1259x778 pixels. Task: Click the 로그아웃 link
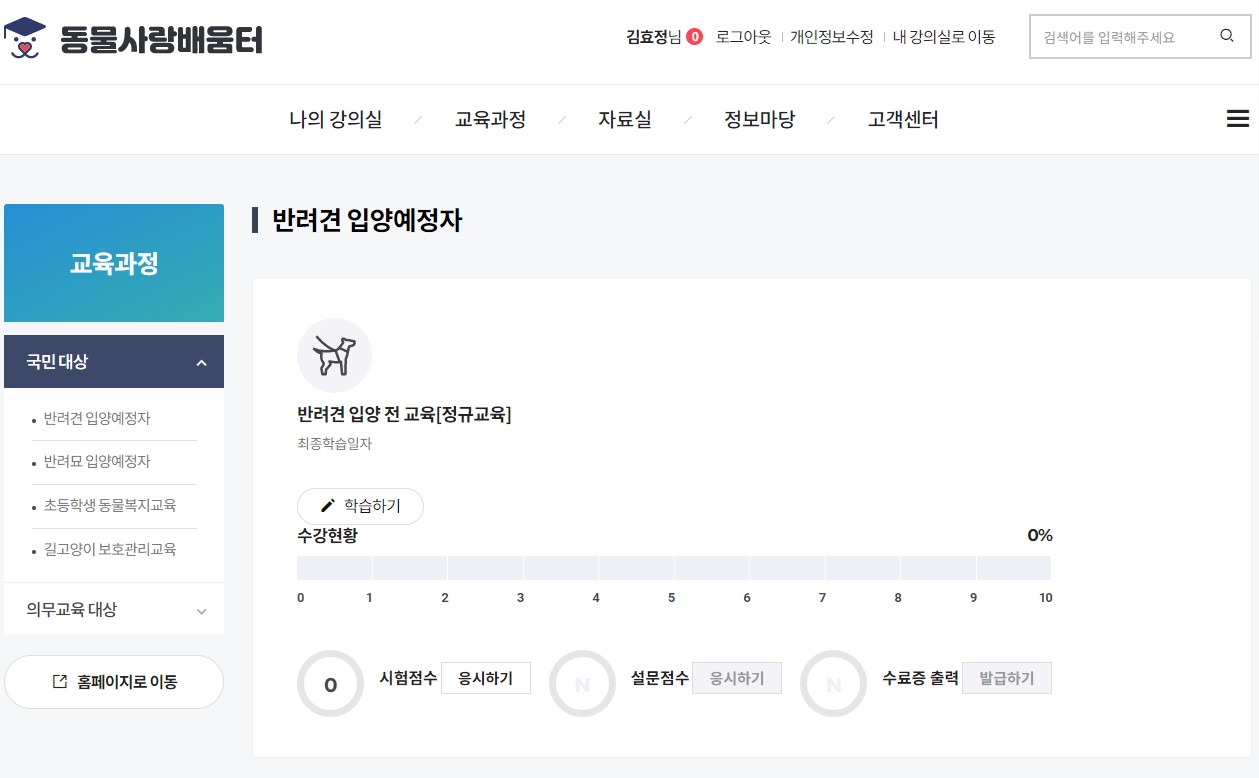pos(743,37)
